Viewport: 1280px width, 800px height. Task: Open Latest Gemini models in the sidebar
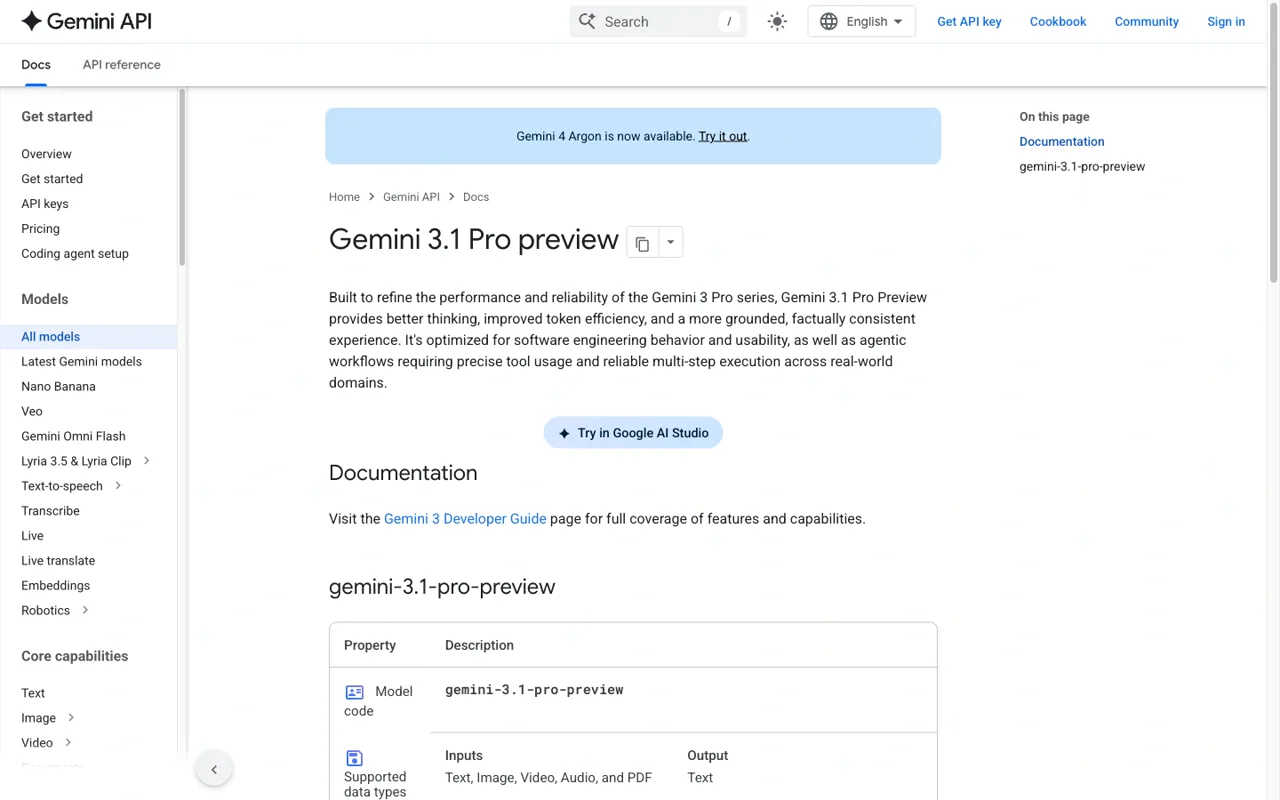(x=81, y=362)
